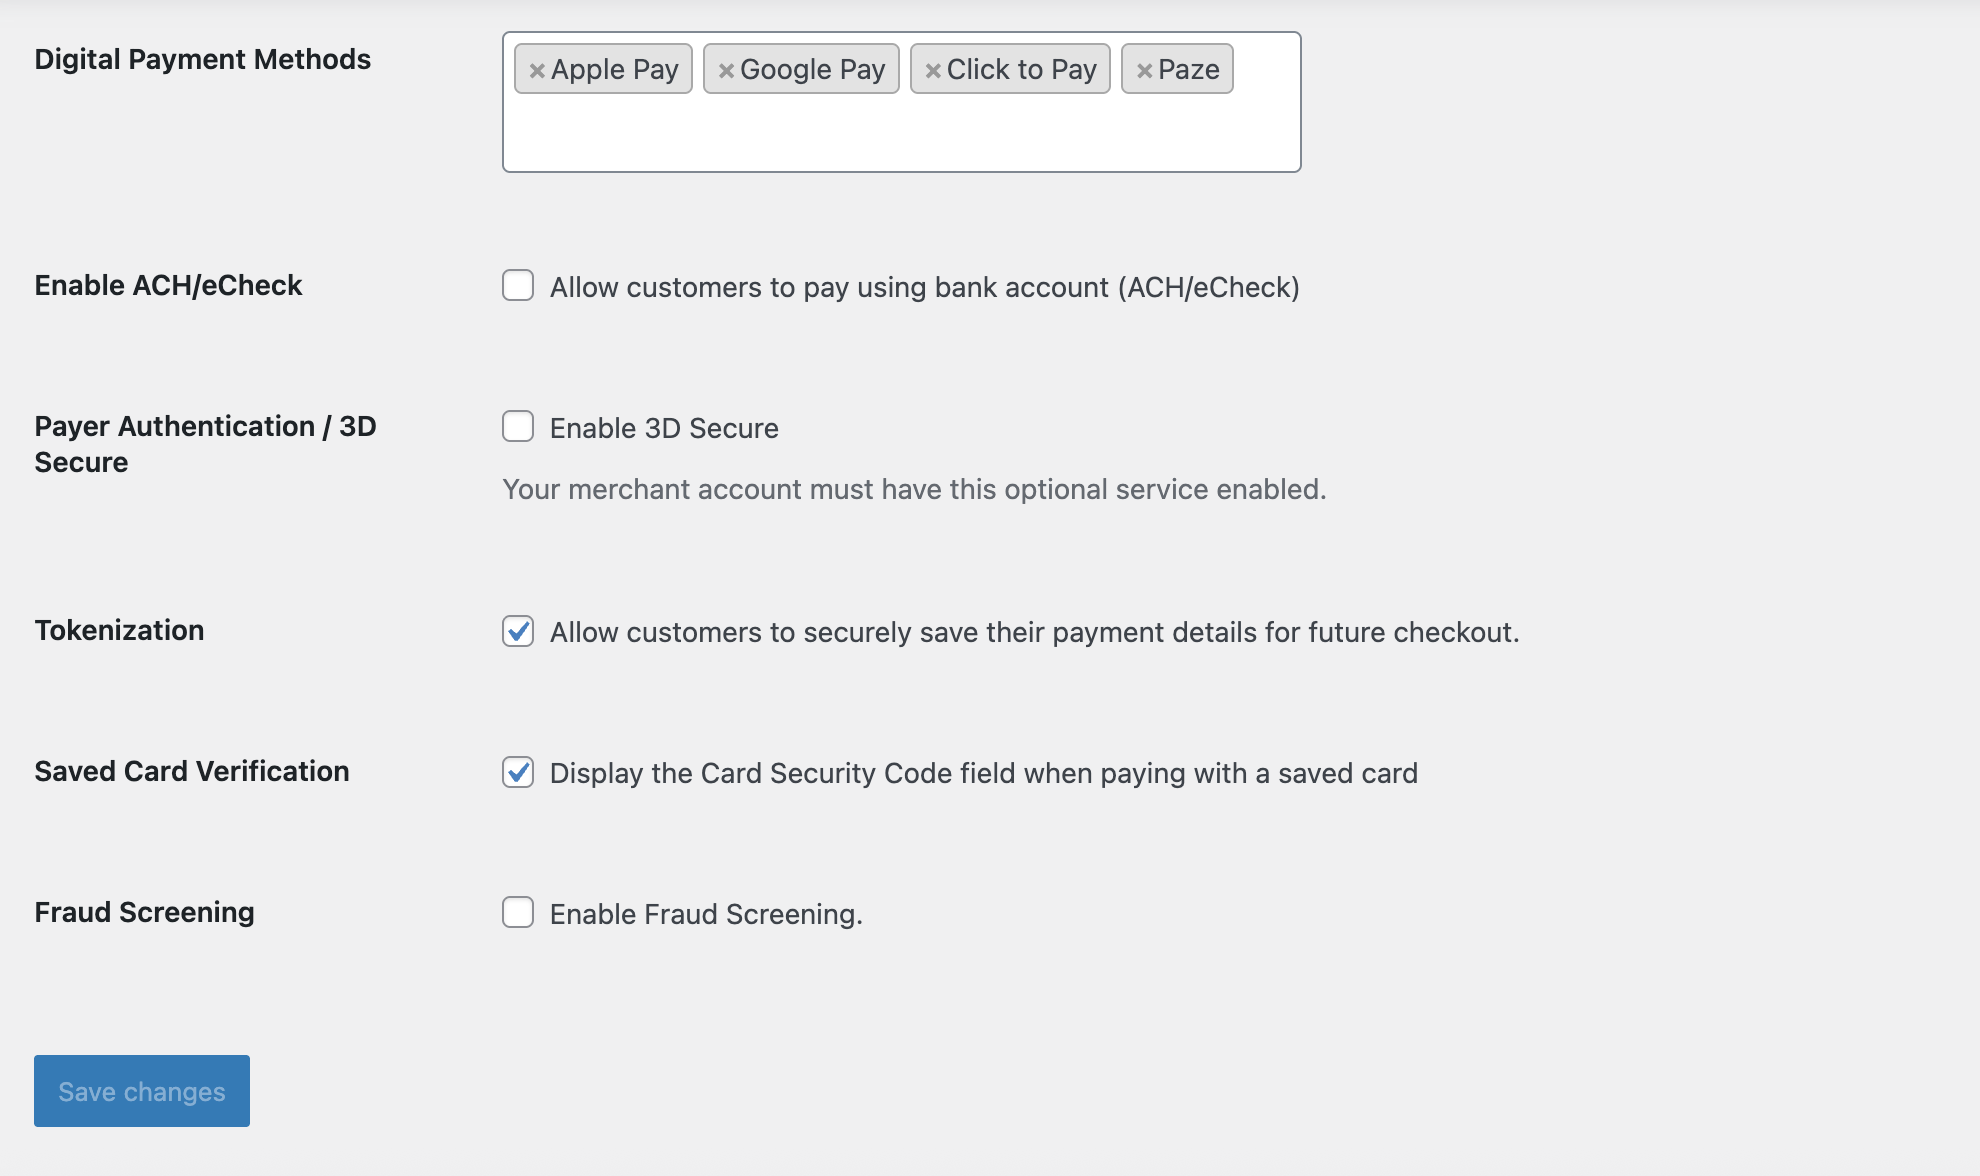Remove the Paze payment tag
The image size is (1980, 1176).
(x=1144, y=70)
